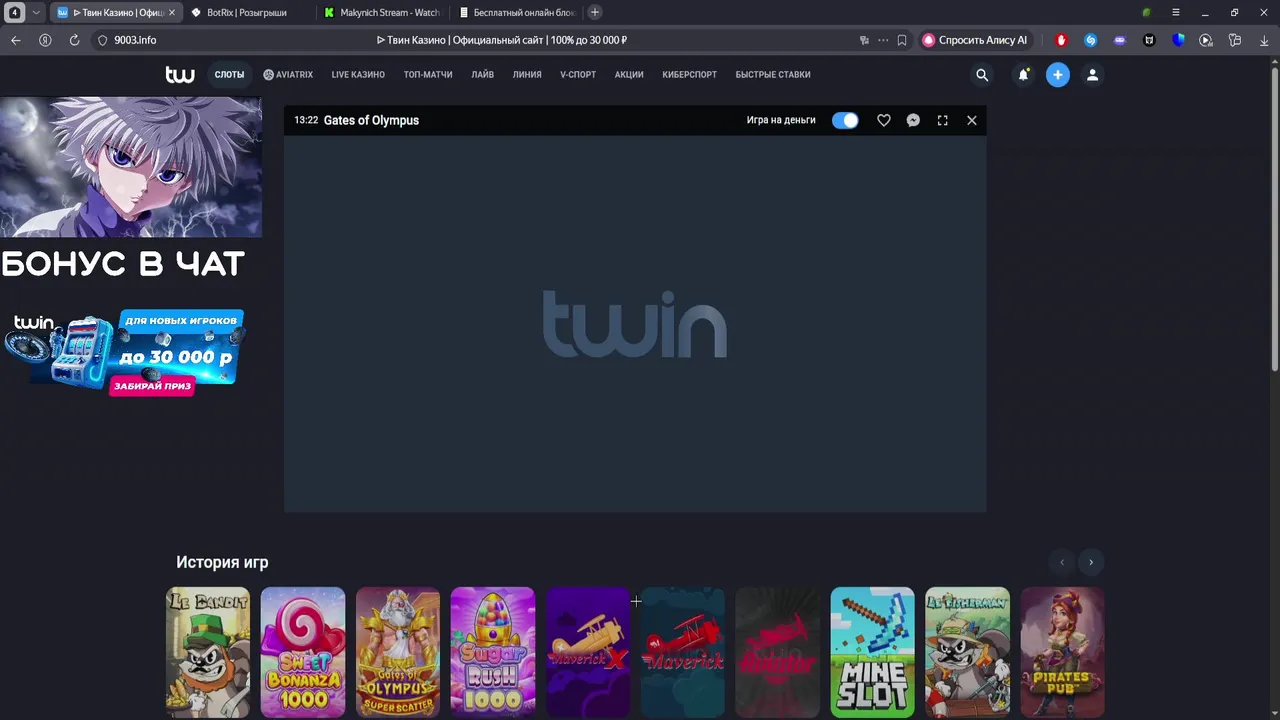Go to LIVE КАЗИНО section
The image size is (1280, 720).
point(358,75)
